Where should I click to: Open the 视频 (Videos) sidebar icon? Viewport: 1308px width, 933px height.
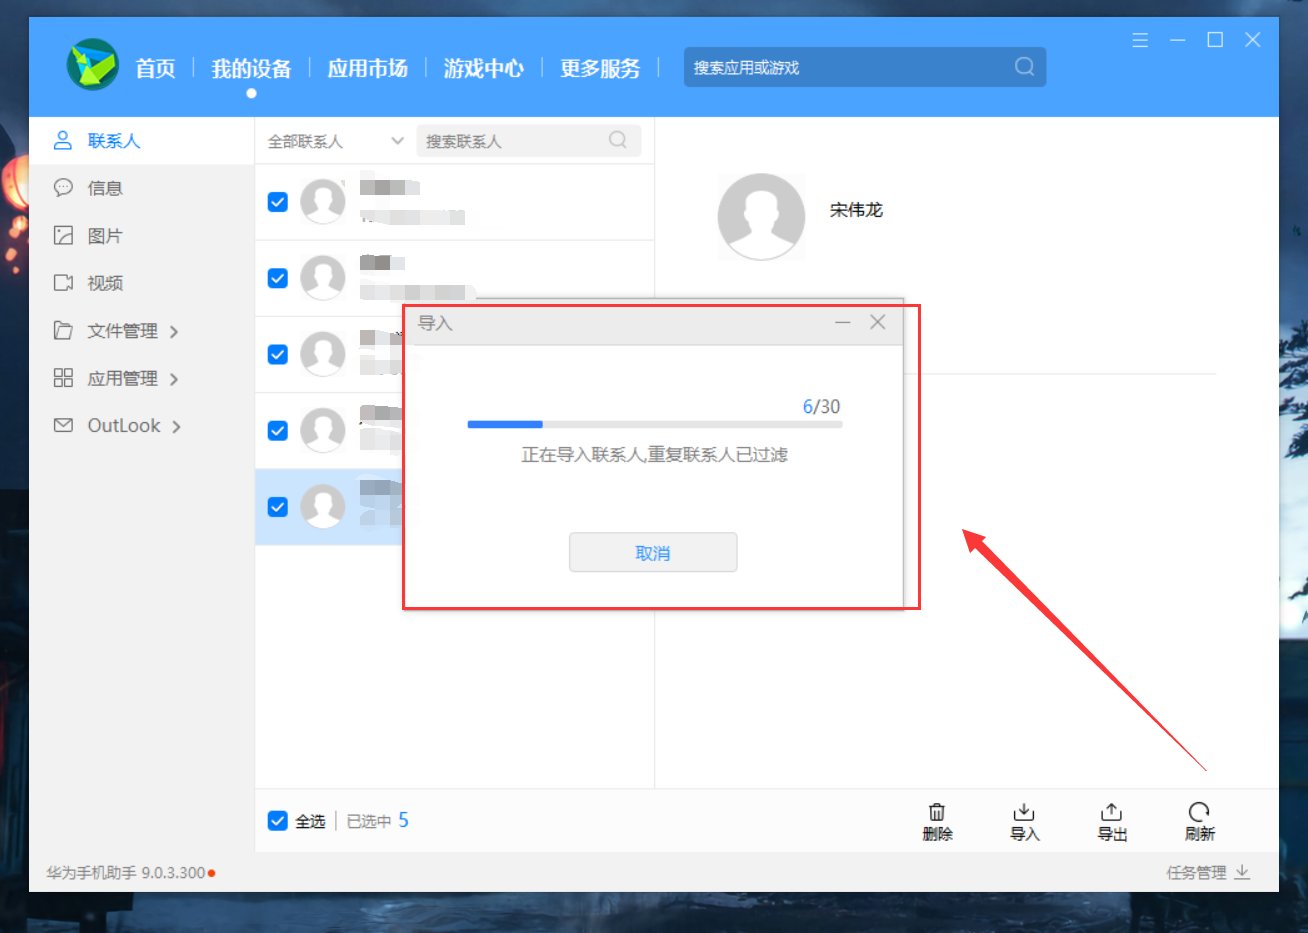tap(63, 283)
